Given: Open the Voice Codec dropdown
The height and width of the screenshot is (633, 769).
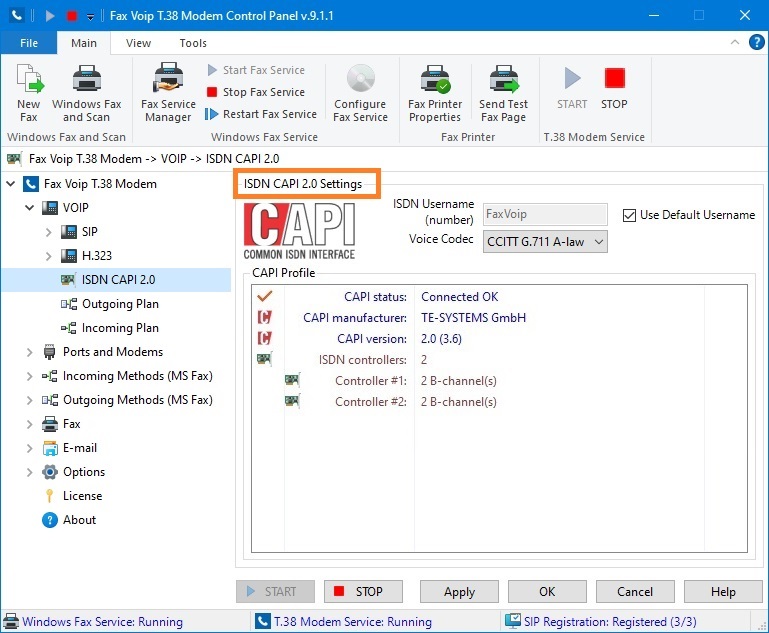Looking at the screenshot, I should pos(545,242).
